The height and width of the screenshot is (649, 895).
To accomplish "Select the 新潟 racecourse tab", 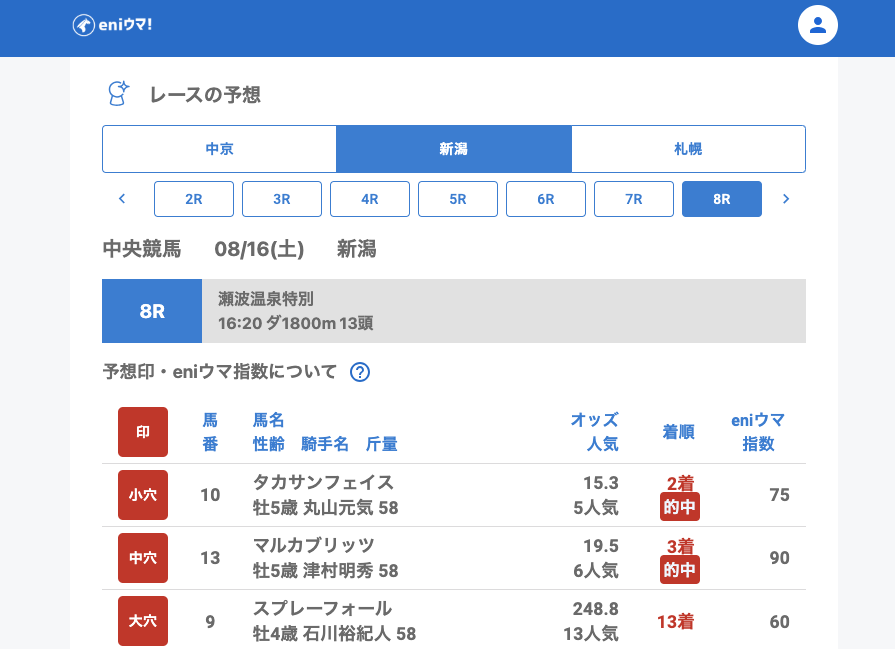I will coord(453,149).
